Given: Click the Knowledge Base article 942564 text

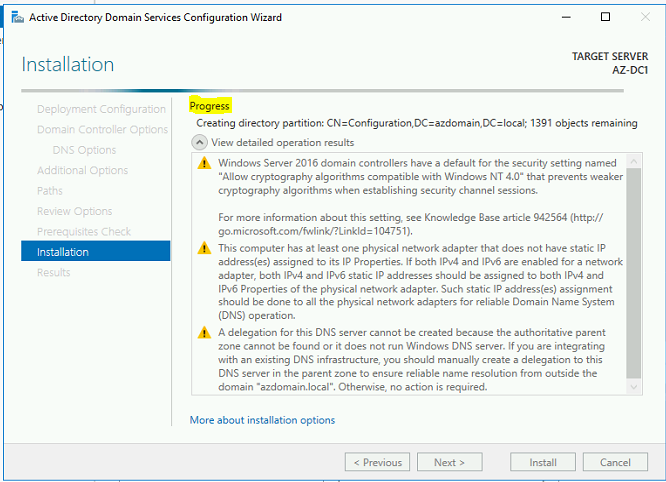Looking at the screenshot, I should click(x=496, y=217).
